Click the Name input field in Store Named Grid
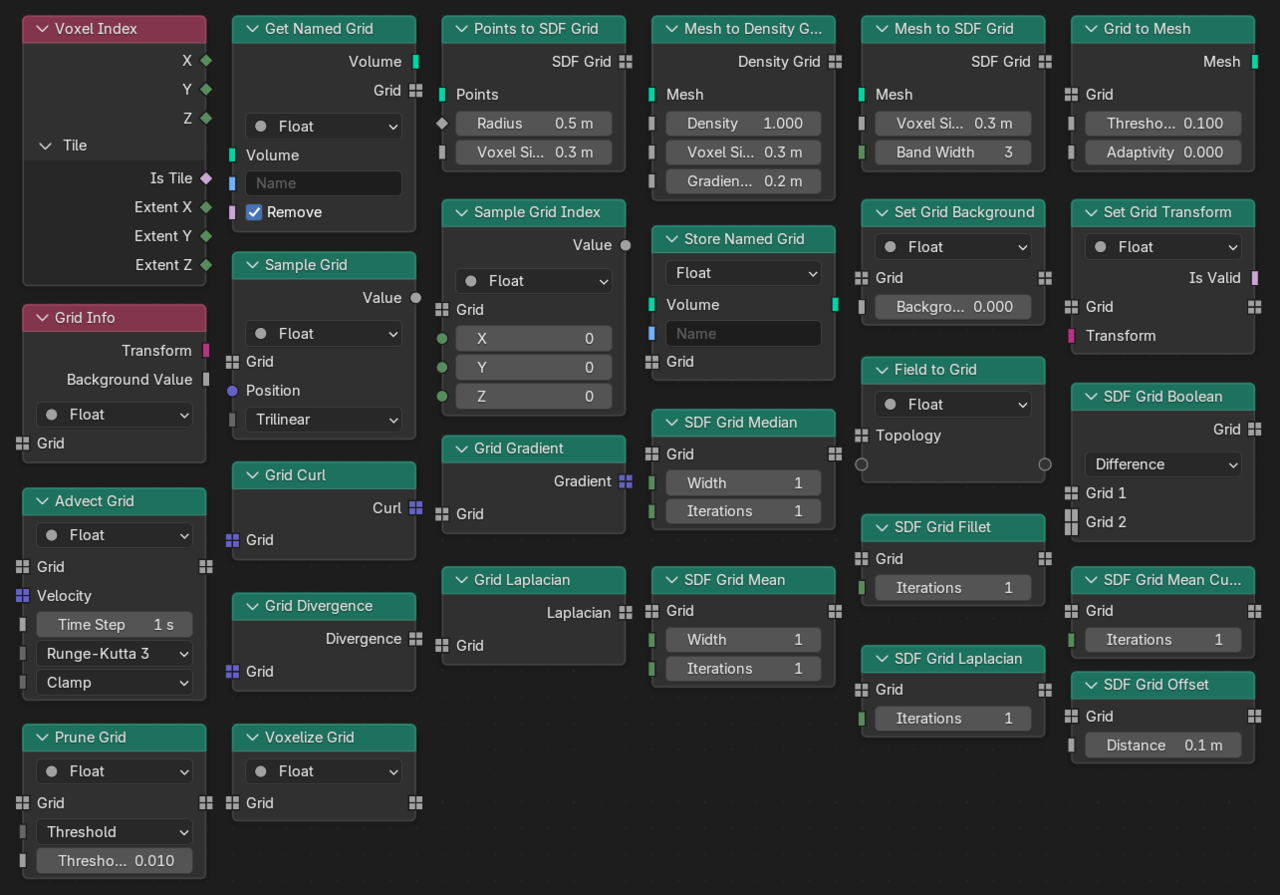Viewport: 1280px width, 895px height. (x=743, y=333)
